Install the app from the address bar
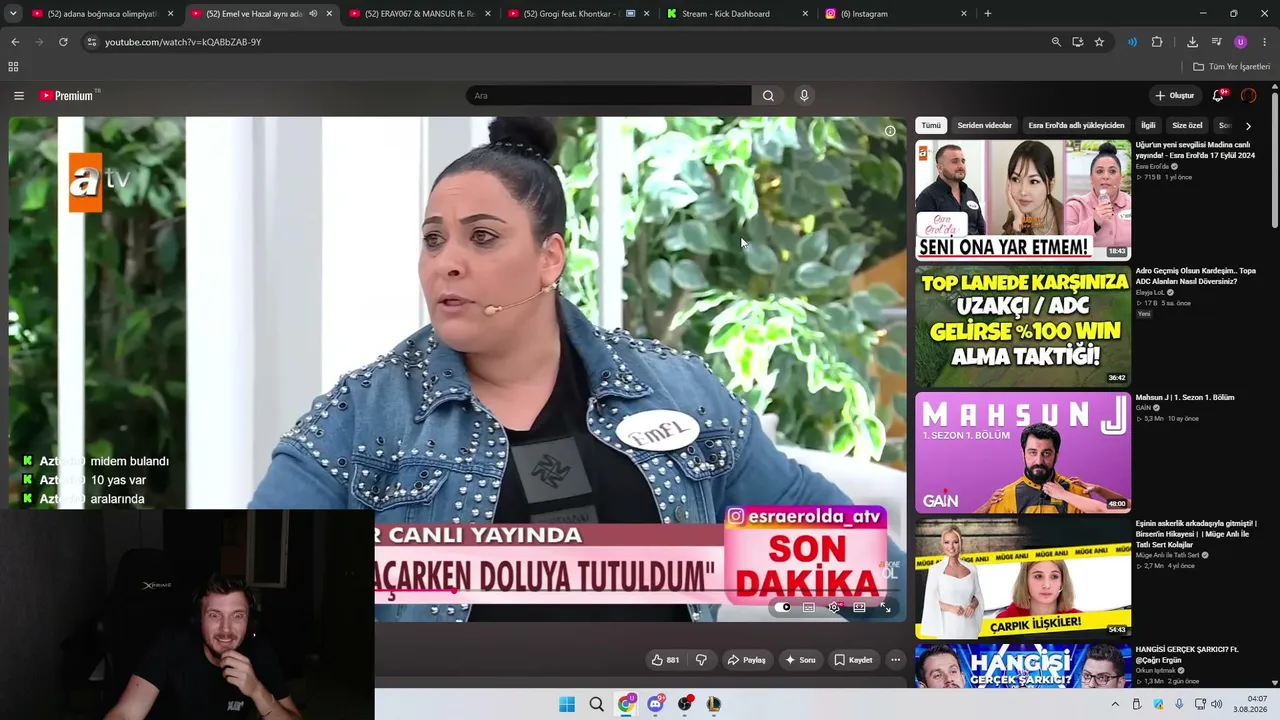The width and height of the screenshot is (1280, 720). click(1078, 42)
